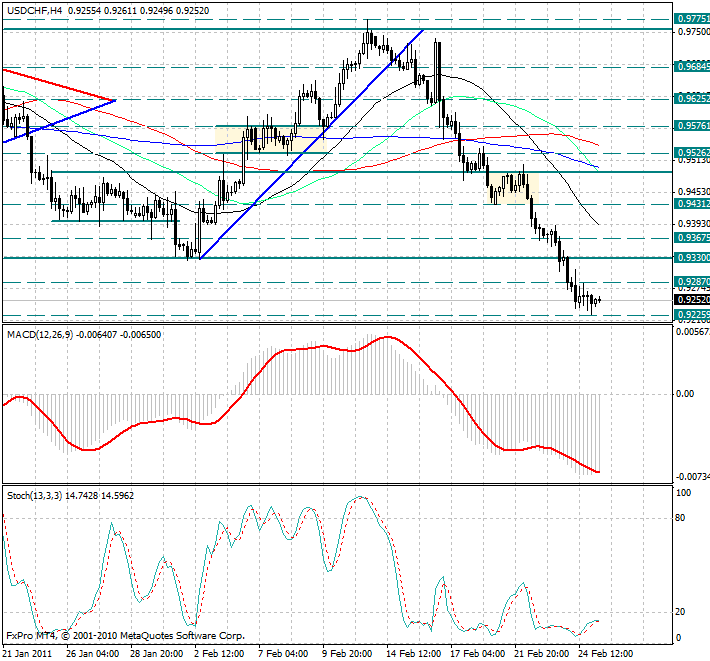The height and width of the screenshot is (661, 710).
Task: Click the 21 Jan 2011 date label
Action: click(x=27, y=654)
